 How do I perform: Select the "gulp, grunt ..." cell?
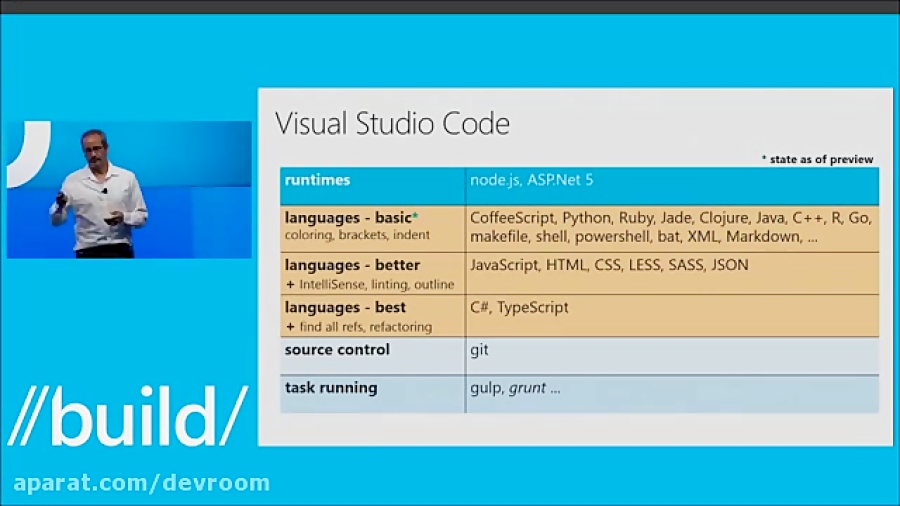click(x=672, y=394)
